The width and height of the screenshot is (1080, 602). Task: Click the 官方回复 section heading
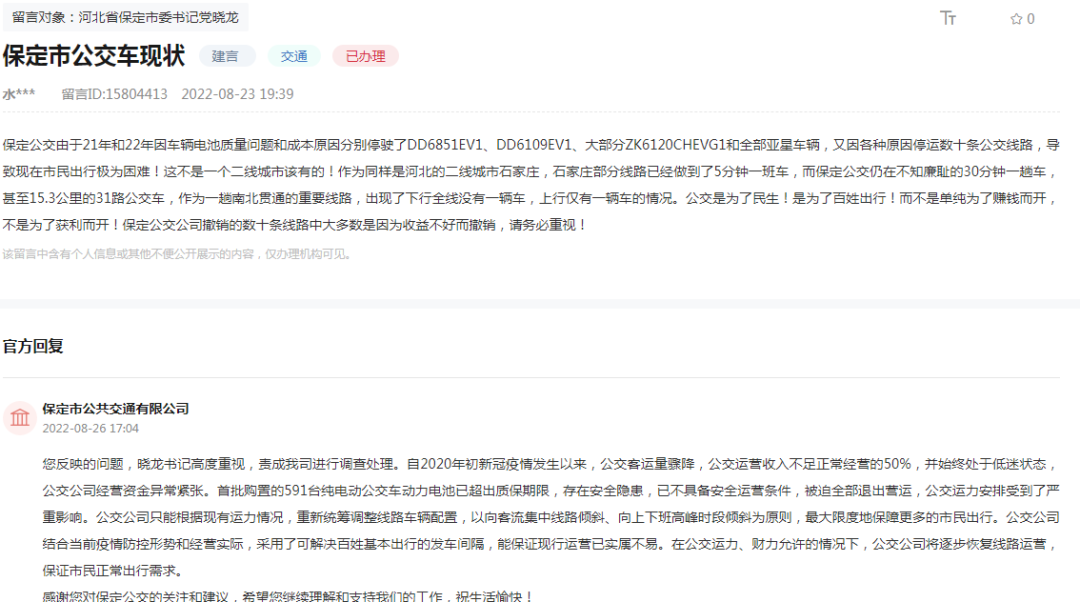pyautogui.click(x=33, y=346)
